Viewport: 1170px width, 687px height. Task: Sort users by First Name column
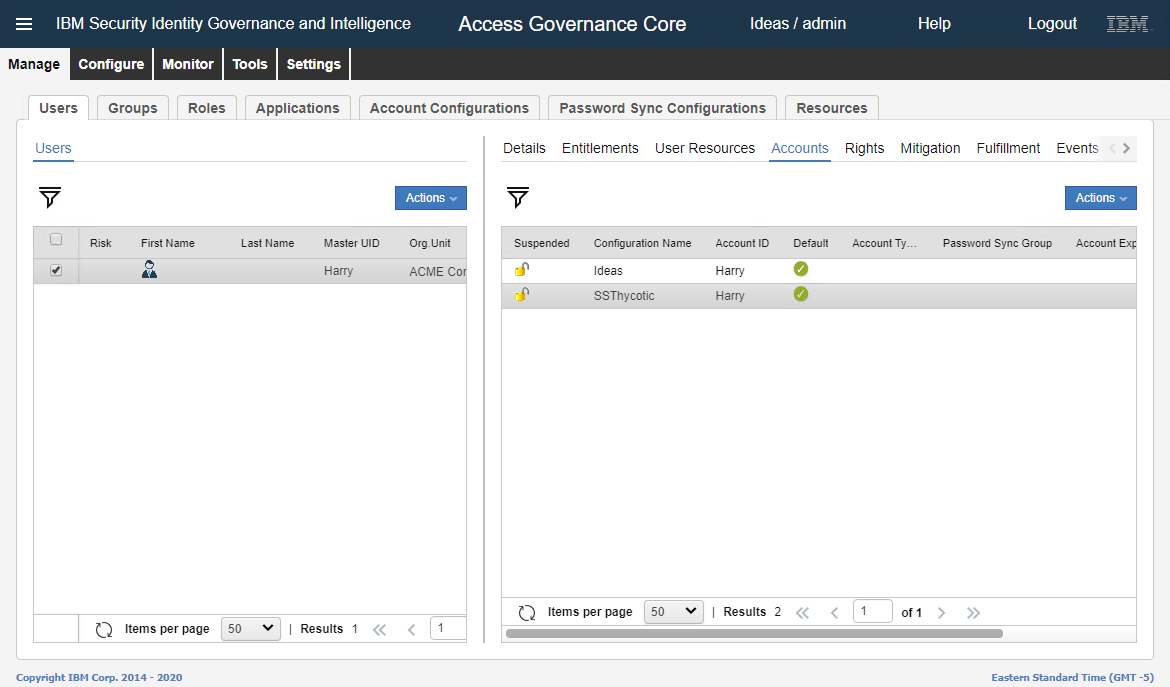(168, 243)
